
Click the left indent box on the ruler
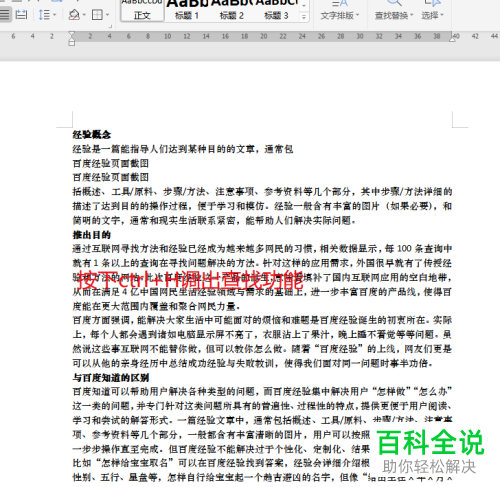(72, 44)
